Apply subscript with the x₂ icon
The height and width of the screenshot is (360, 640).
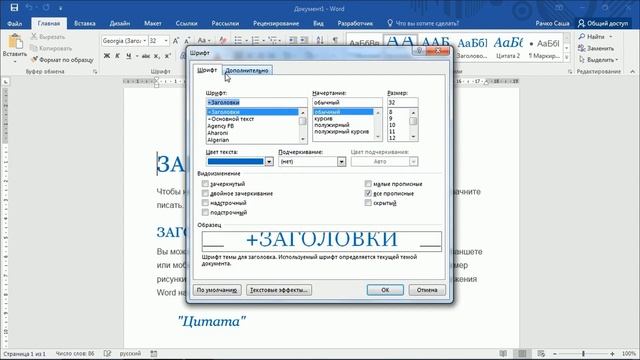coord(157,56)
